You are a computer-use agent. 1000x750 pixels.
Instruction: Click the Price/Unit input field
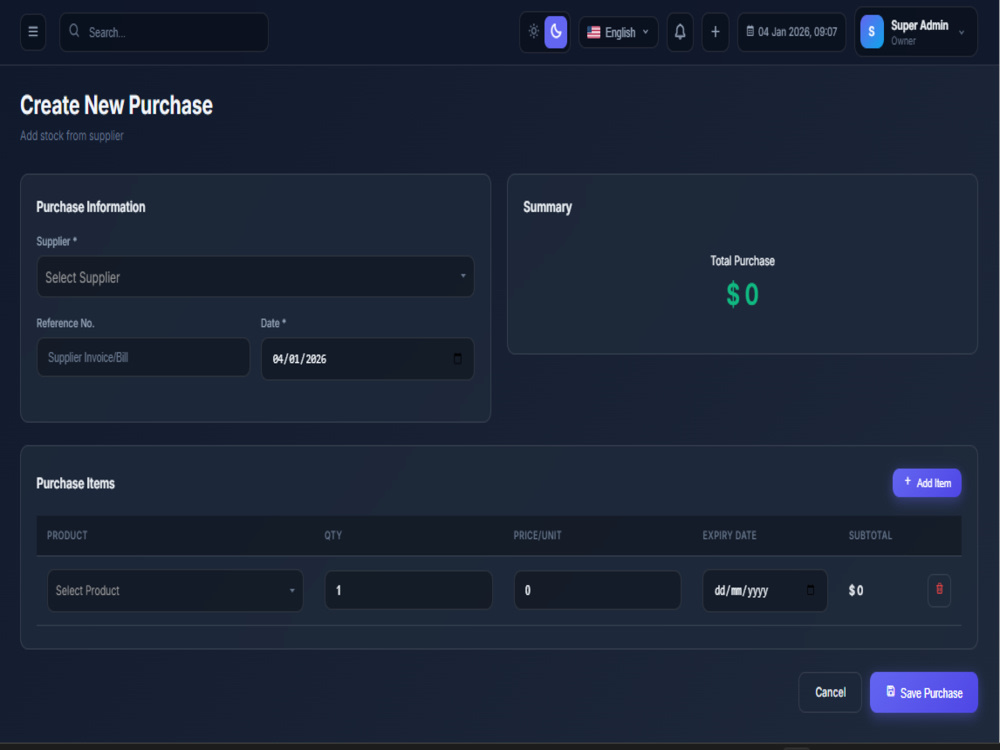point(598,590)
